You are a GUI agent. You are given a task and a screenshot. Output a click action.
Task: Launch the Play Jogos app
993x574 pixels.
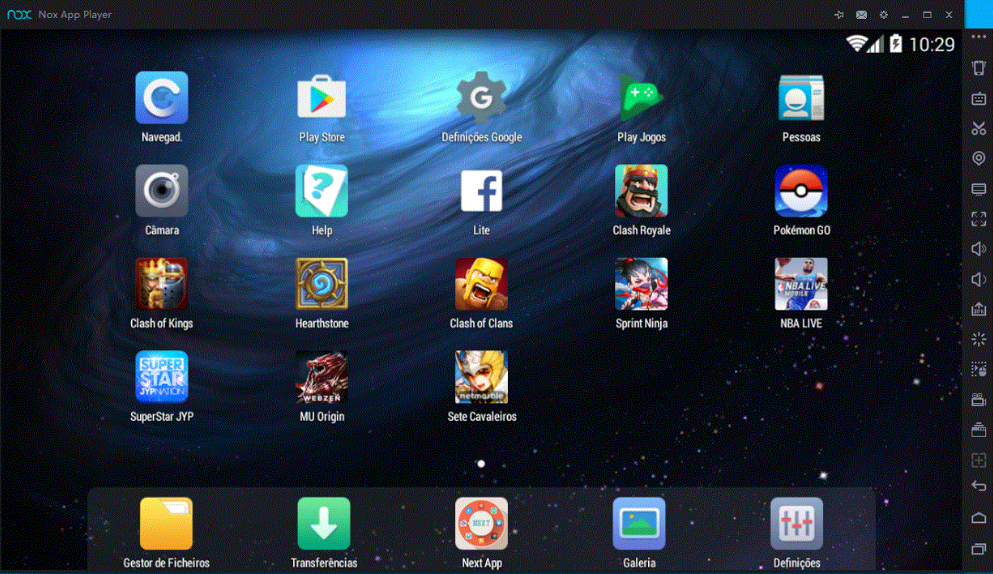click(x=641, y=98)
